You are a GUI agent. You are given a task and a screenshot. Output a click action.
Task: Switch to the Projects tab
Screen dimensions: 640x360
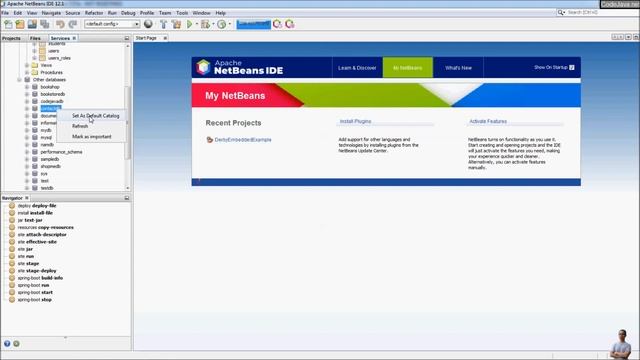[11, 38]
